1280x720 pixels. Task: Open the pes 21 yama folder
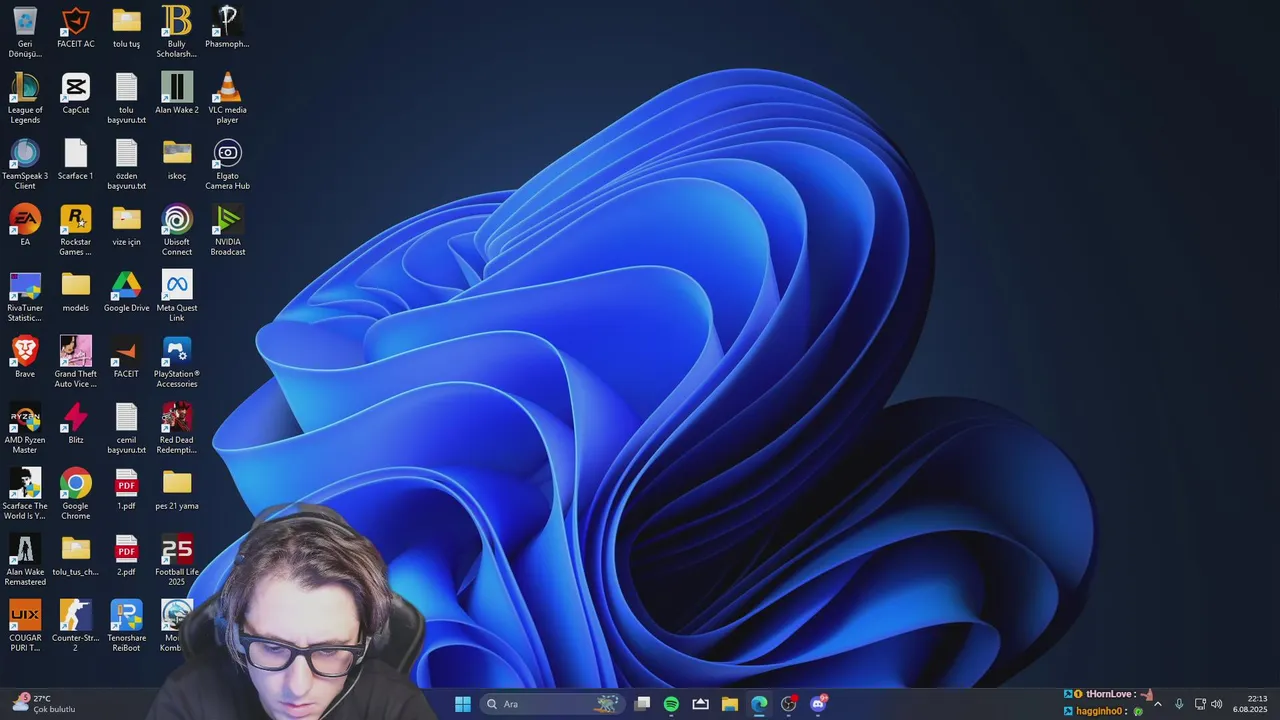pyautogui.click(x=177, y=490)
